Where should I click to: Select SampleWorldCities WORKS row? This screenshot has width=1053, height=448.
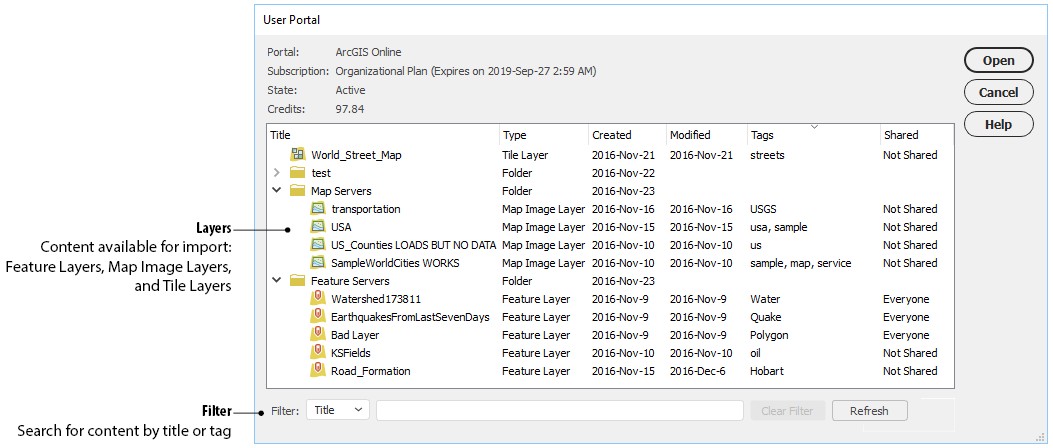click(610, 263)
